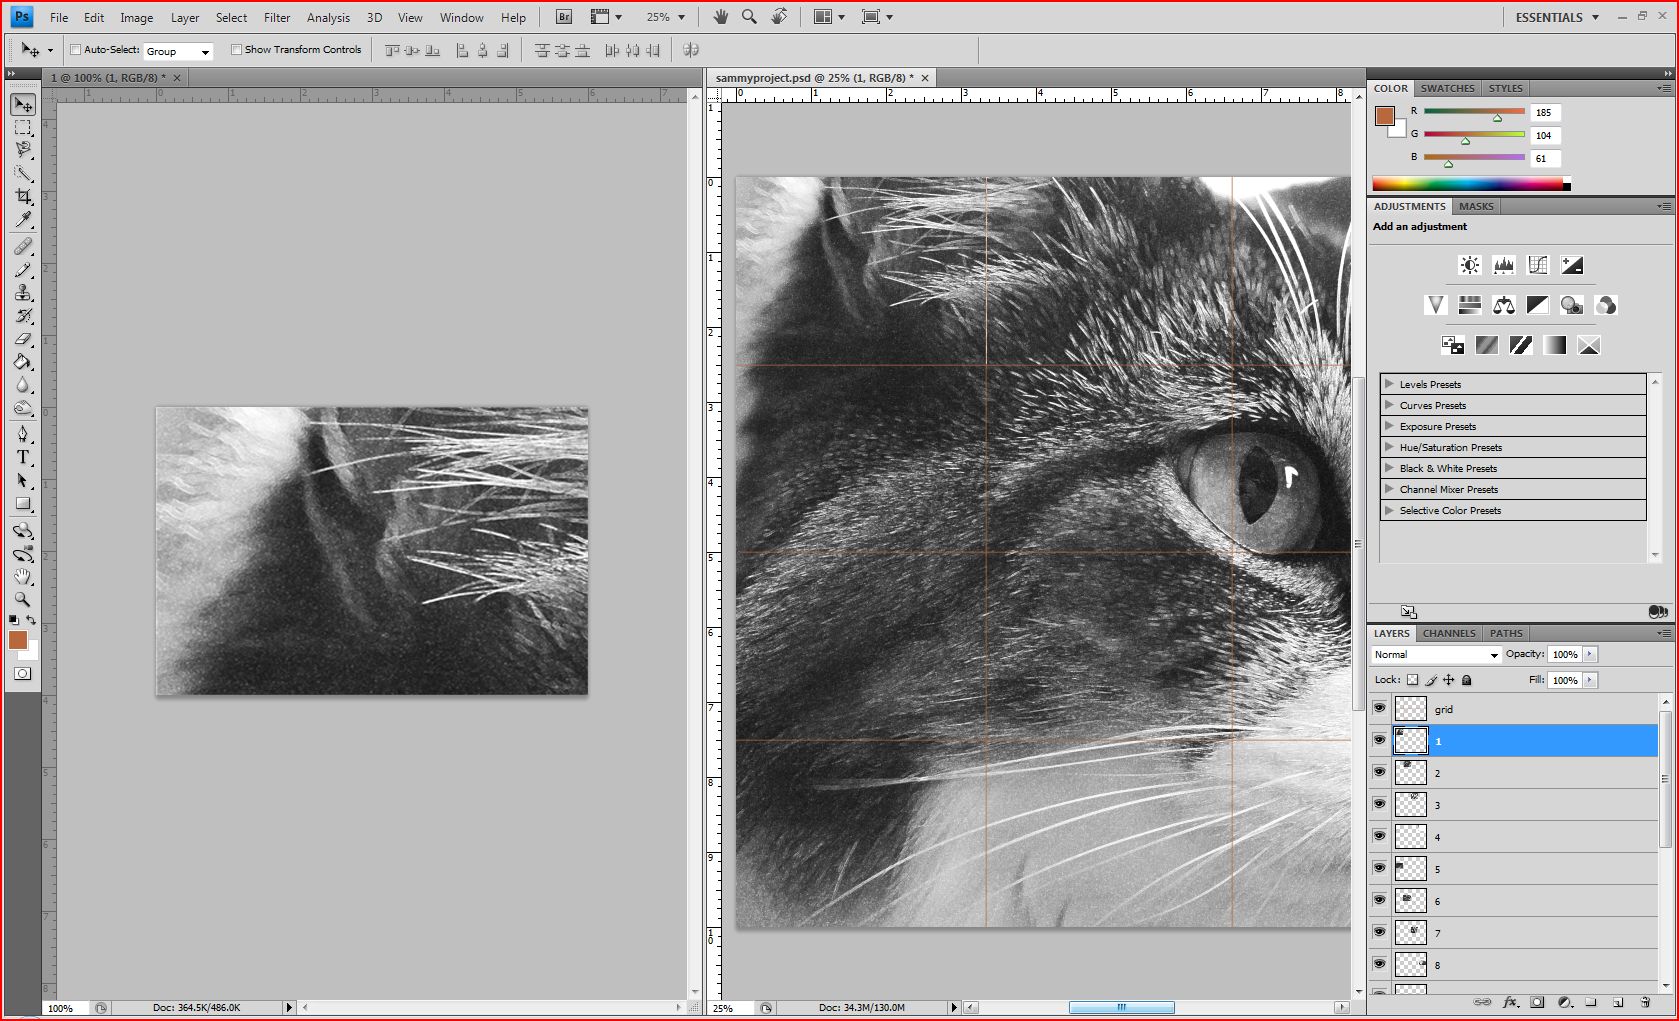Screen dimensions: 1679x1021
Task: Hide the grid layer
Action: pyautogui.click(x=1380, y=708)
